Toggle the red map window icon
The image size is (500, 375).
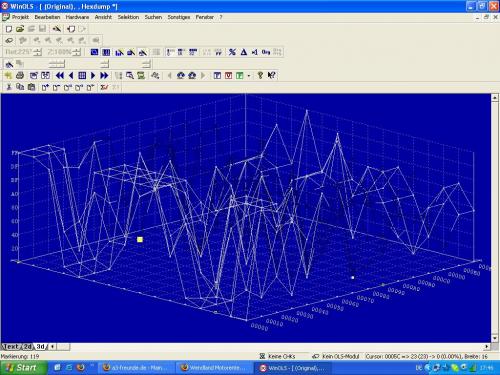[228, 76]
